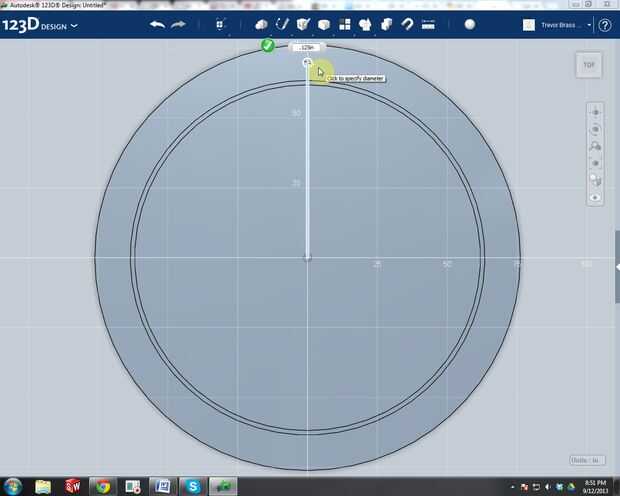The width and height of the screenshot is (620, 496).
Task: Redo the last undone action
Action: 178,25
